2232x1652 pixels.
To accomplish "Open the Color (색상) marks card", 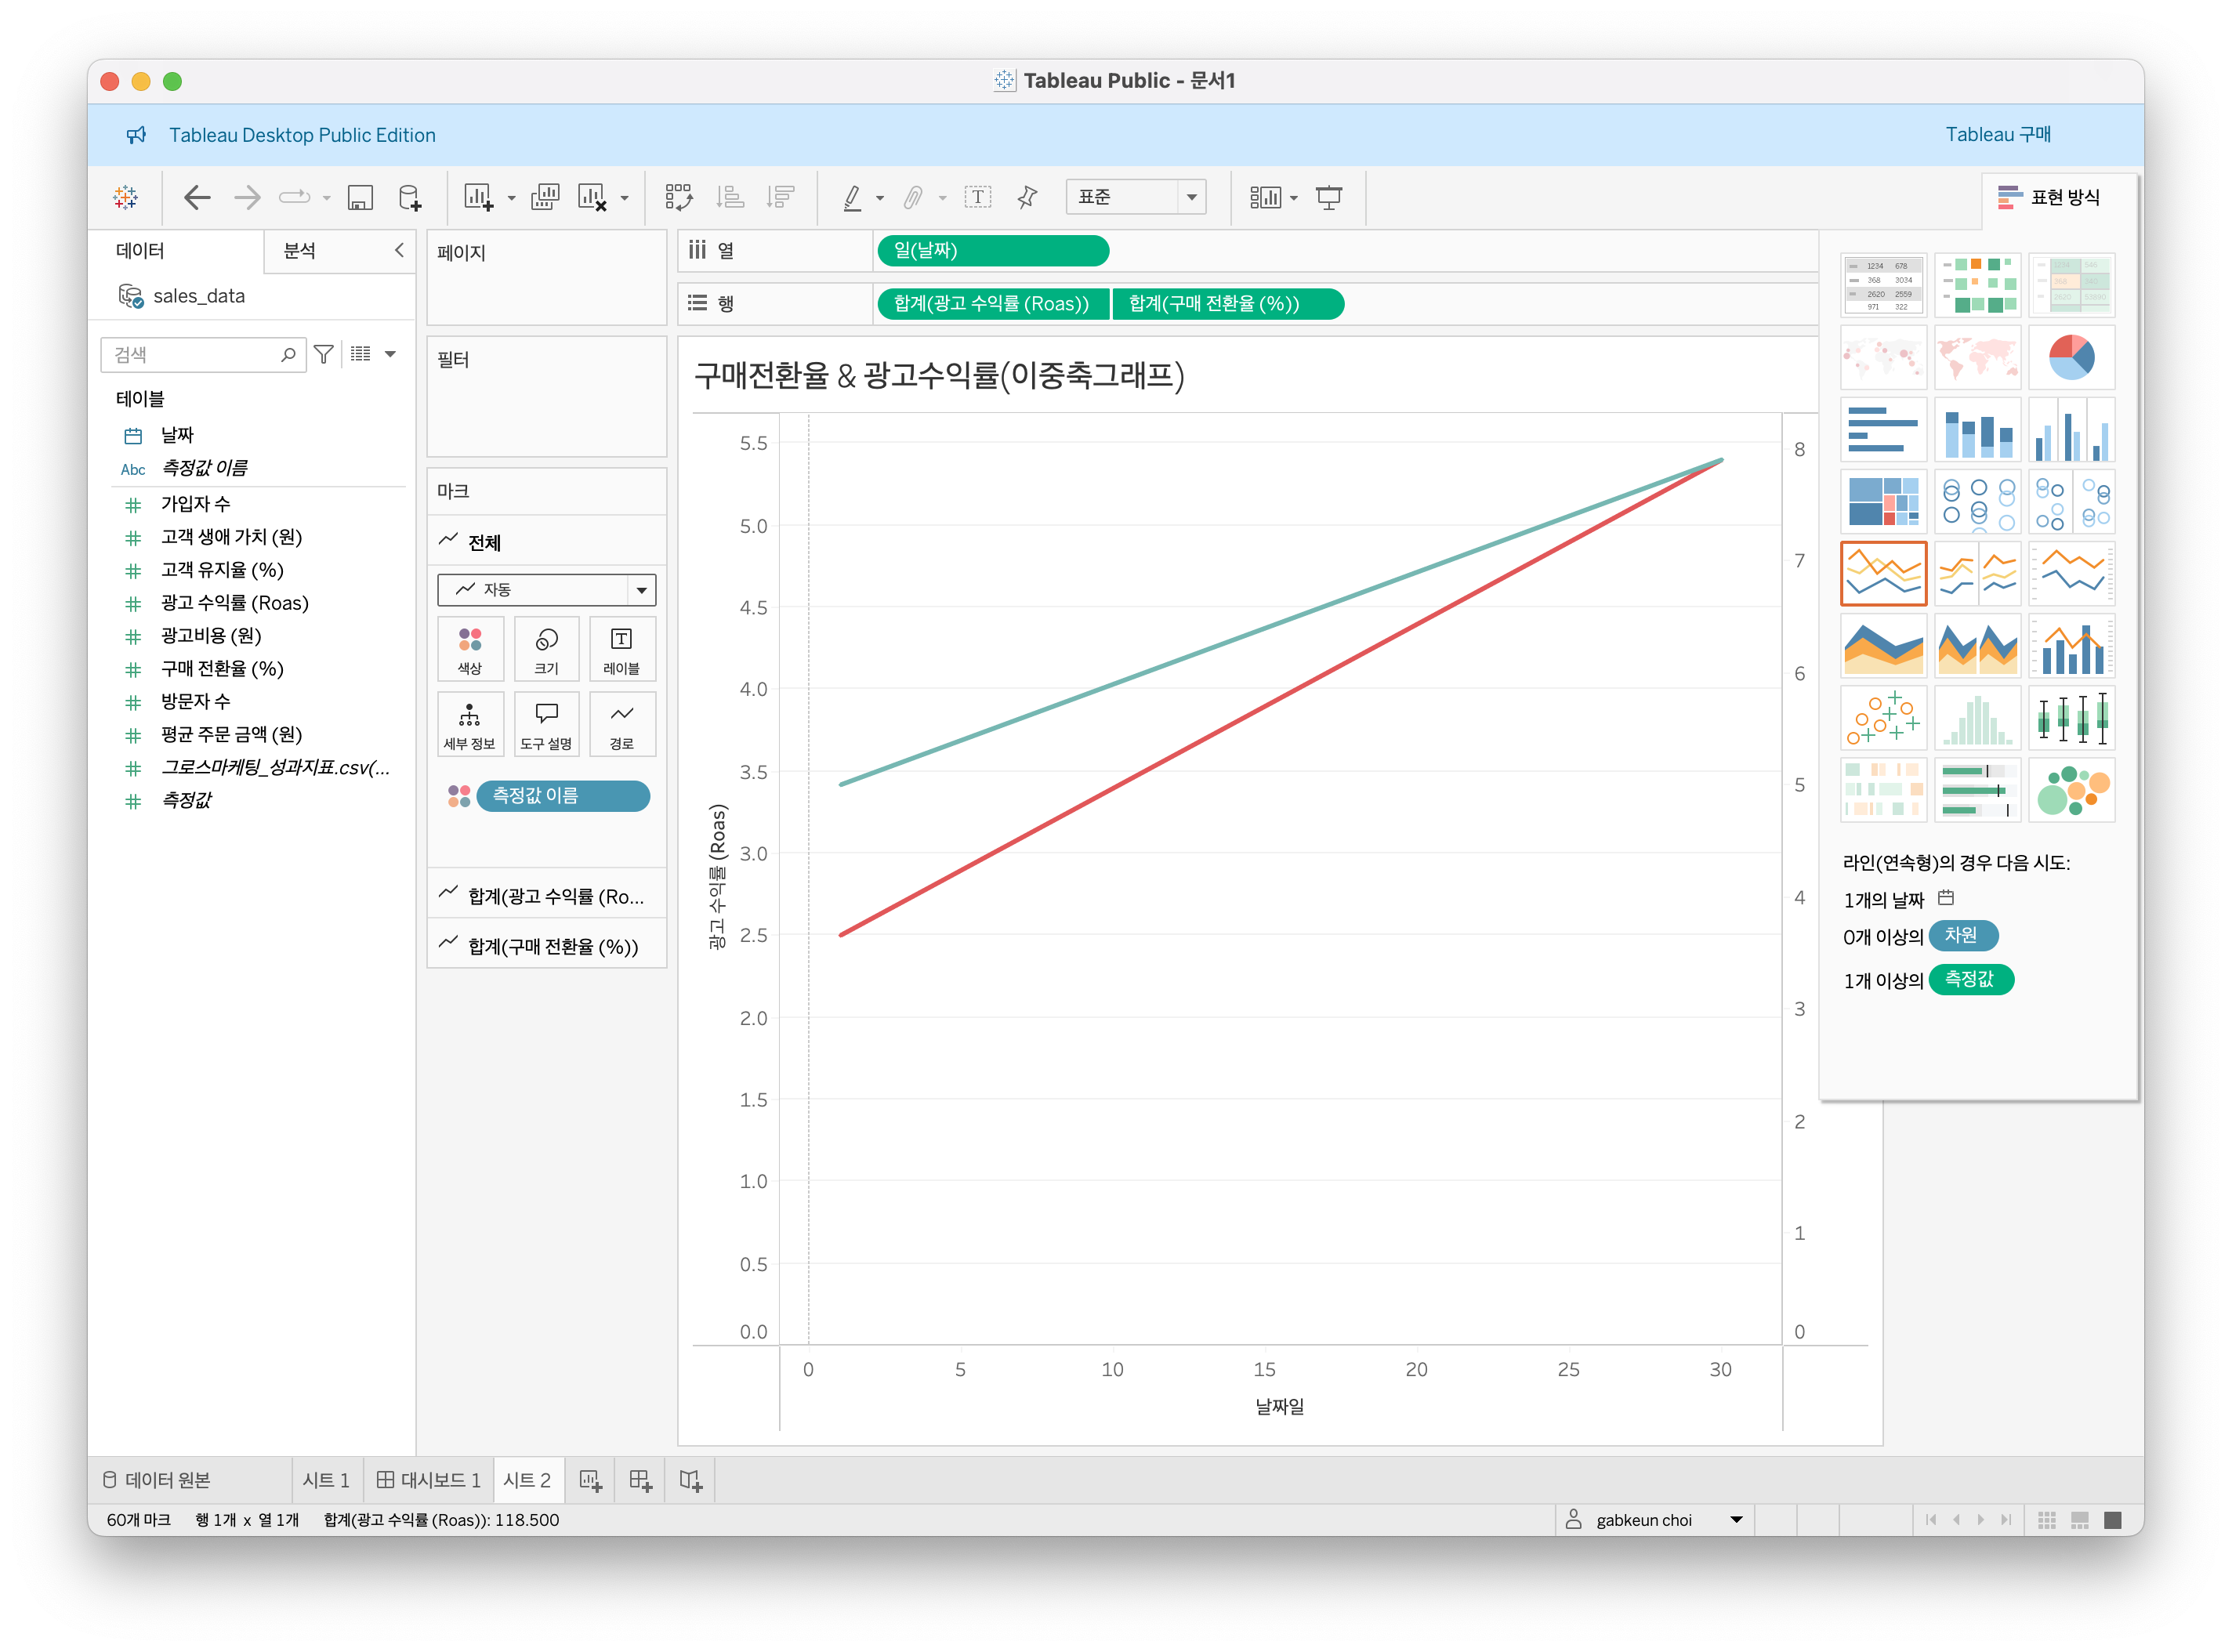I will coord(470,649).
